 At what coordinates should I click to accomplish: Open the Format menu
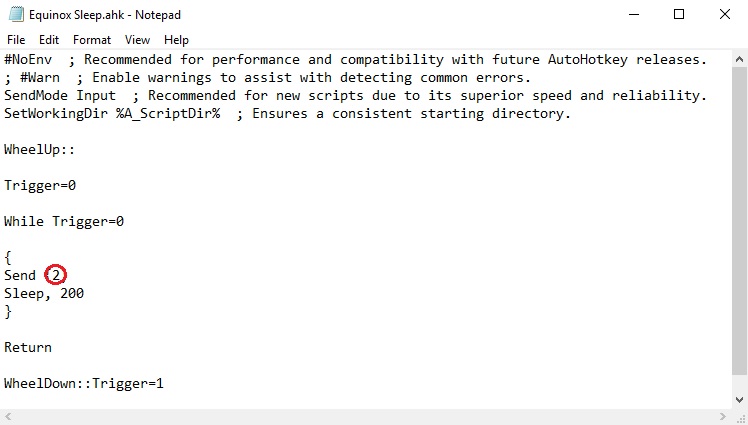point(92,40)
